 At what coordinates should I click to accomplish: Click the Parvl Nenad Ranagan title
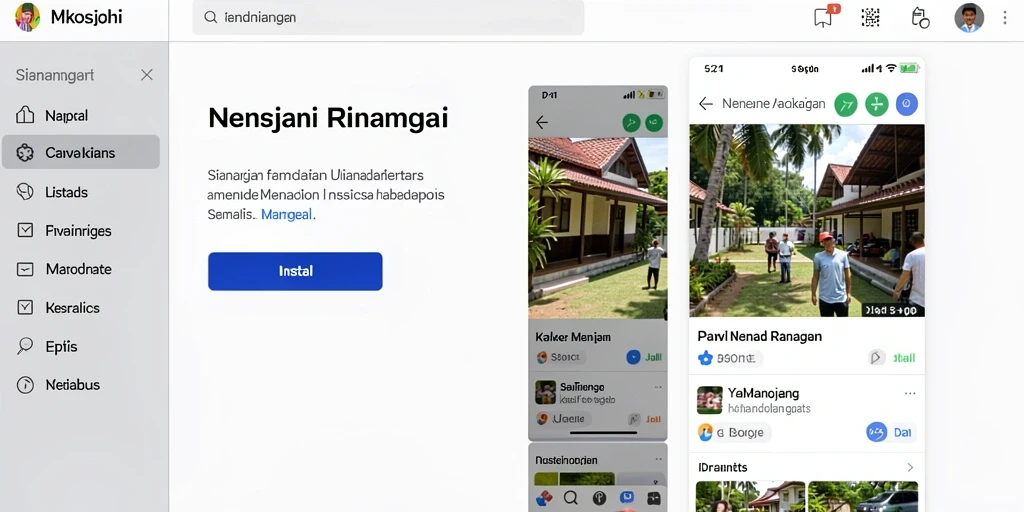click(x=760, y=336)
